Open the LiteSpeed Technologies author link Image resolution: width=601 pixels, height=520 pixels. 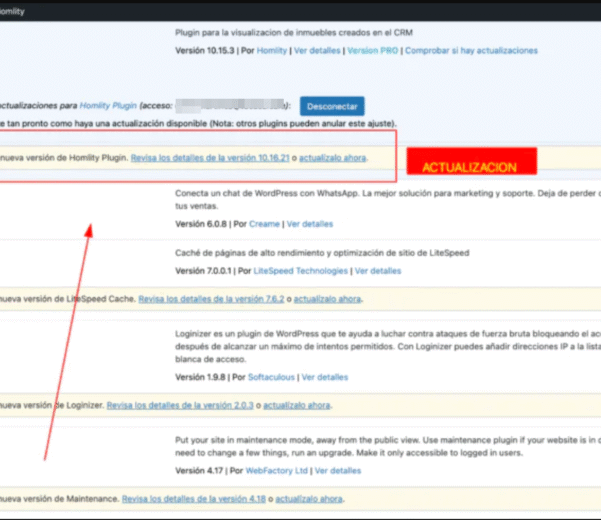click(x=300, y=271)
